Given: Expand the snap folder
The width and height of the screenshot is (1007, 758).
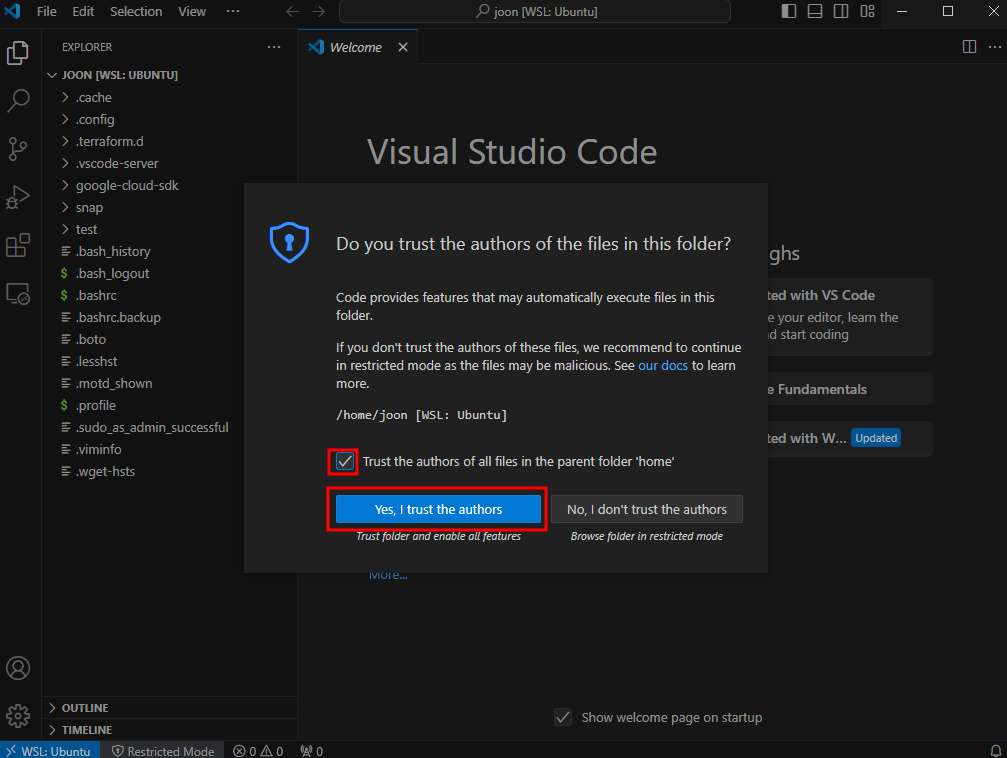Looking at the screenshot, I should 170,207.
